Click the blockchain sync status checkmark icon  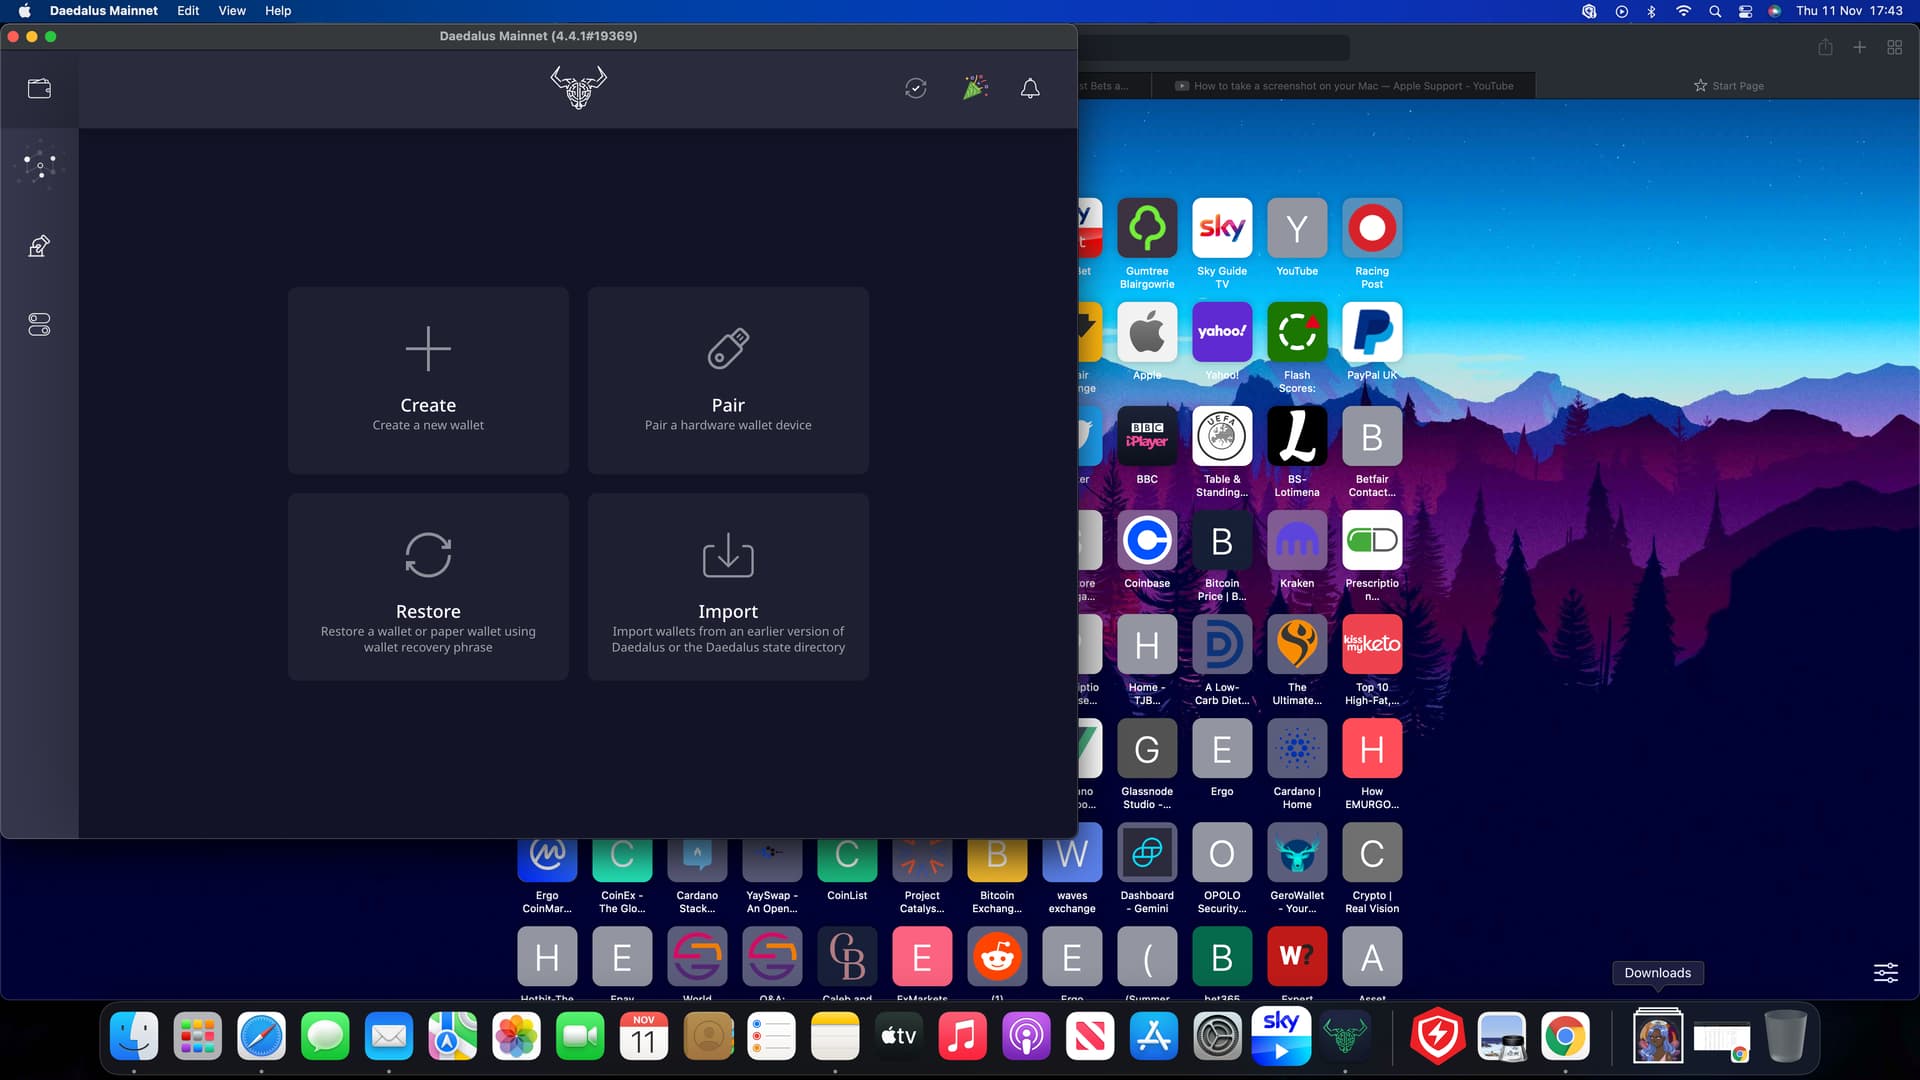click(x=915, y=89)
